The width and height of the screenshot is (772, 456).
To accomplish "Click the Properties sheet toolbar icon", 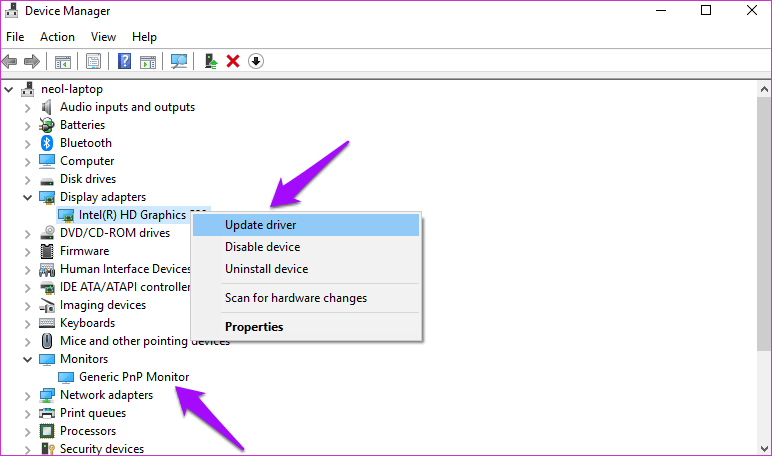I will coord(93,62).
